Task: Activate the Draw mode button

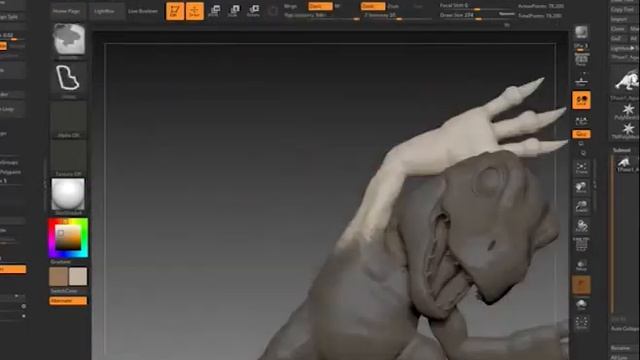Action: point(194,11)
